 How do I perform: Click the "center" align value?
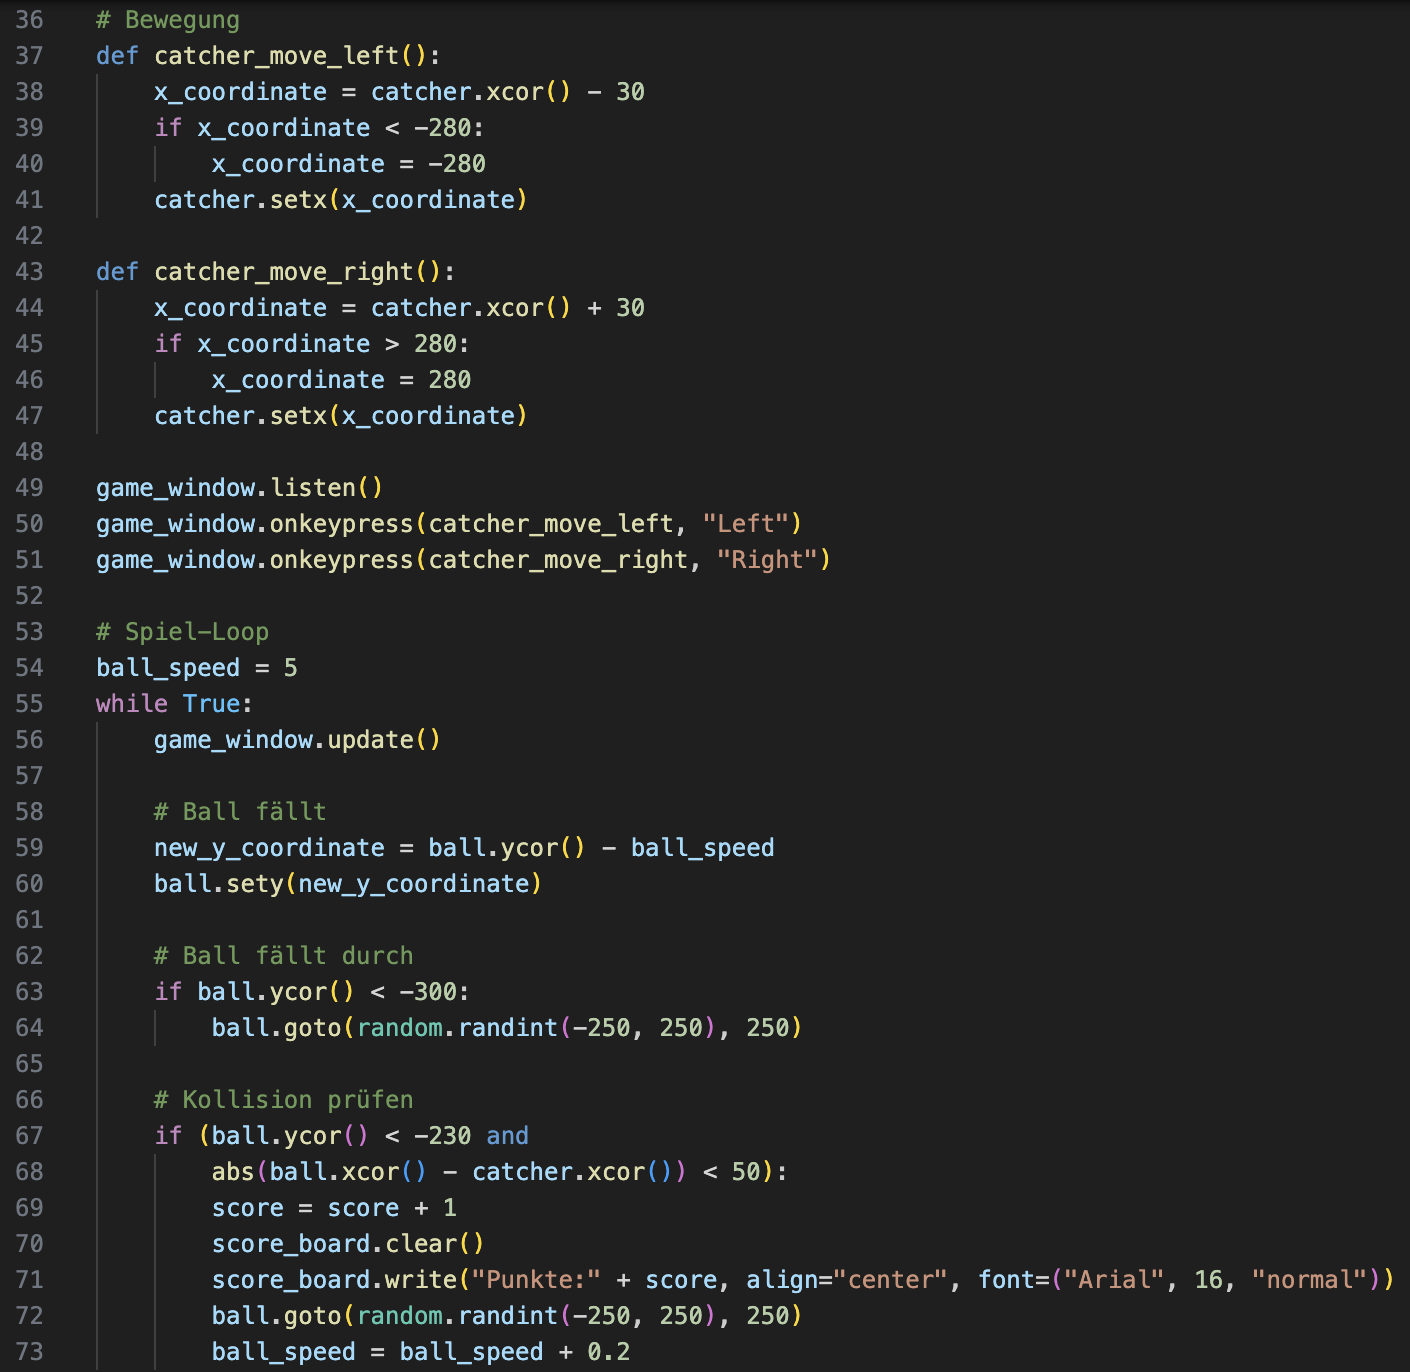[x=890, y=1280]
